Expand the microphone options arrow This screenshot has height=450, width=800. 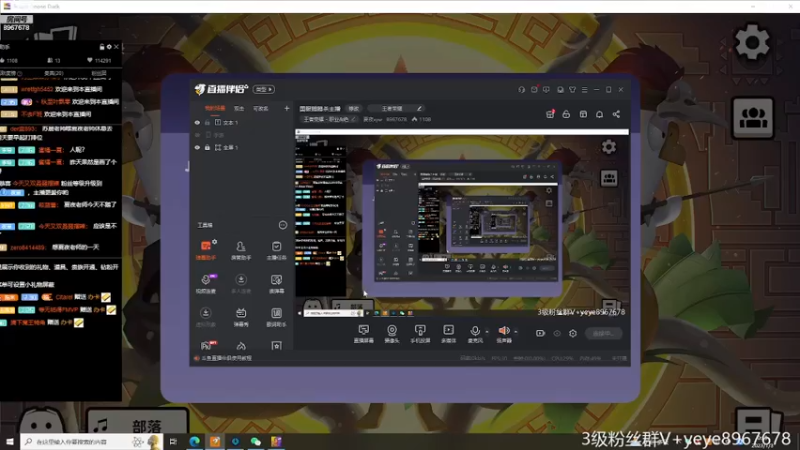pos(487,332)
